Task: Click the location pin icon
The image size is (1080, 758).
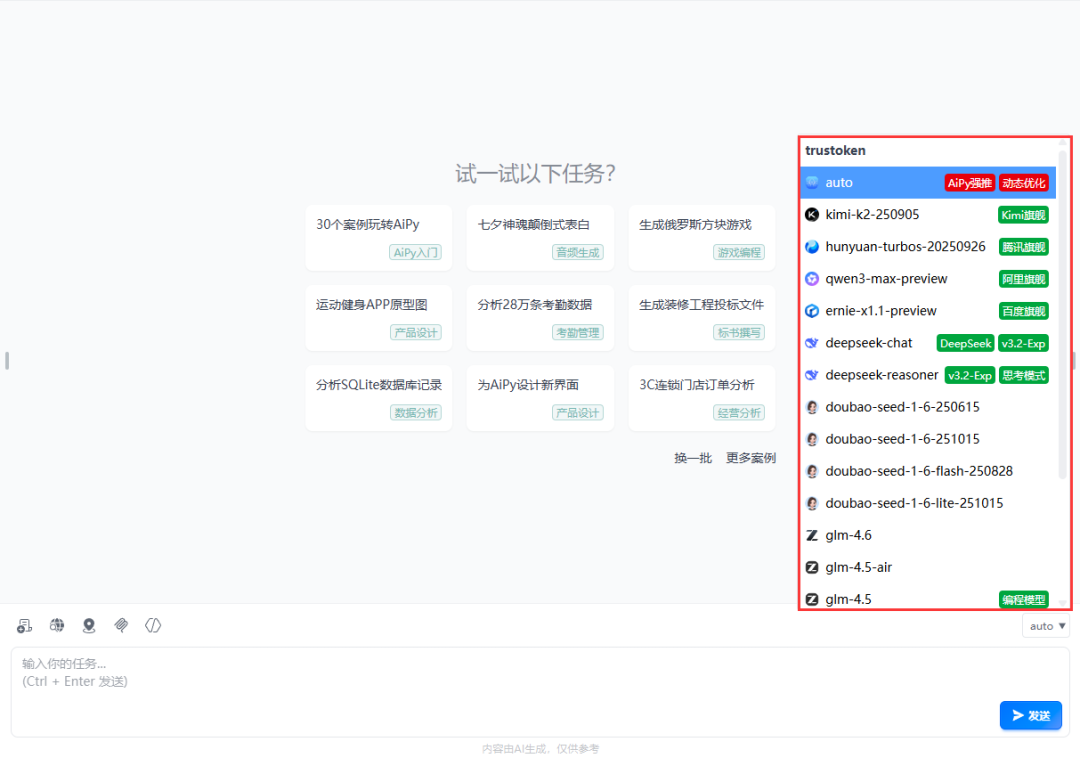Action: (89, 625)
